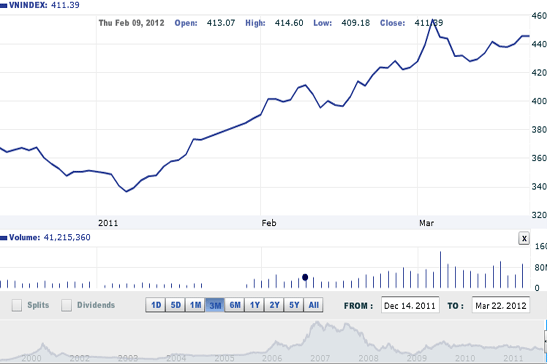The width and height of the screenshot is (550, 364).
Task: Click the 2011 axis label under main chart
Action: 108,223
